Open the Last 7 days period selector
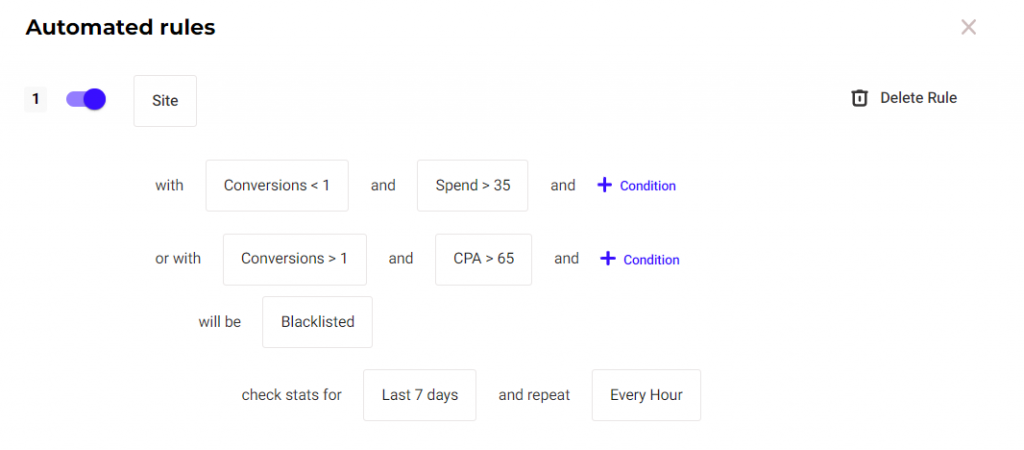 pos(419,395)
